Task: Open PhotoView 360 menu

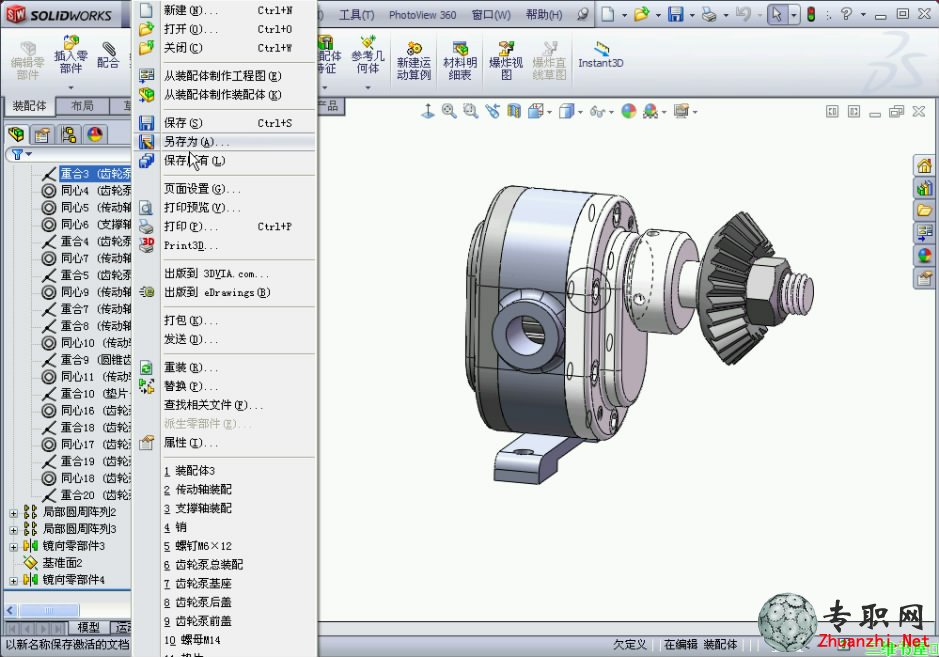Action: 422,15
